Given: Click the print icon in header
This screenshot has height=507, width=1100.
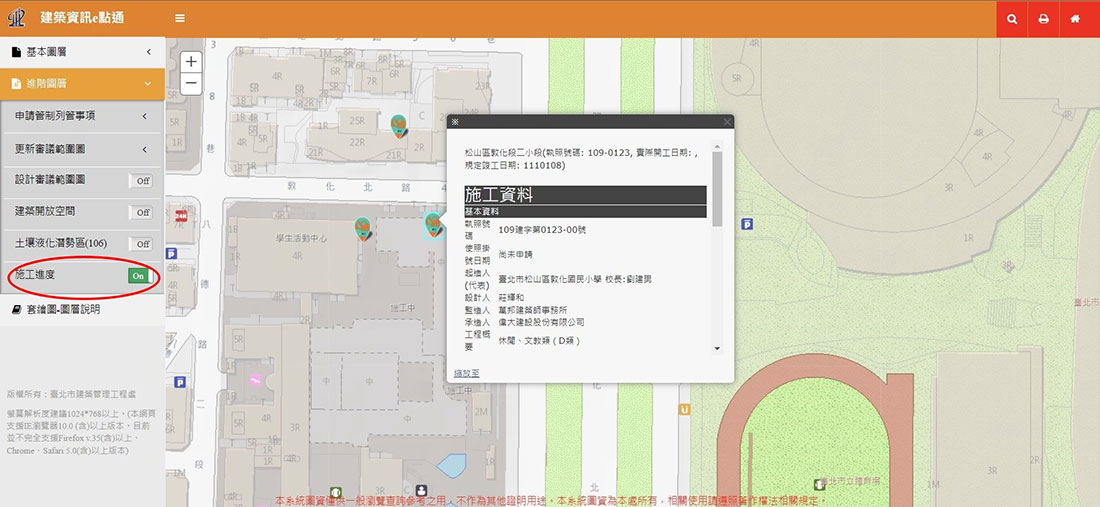Looking at the screenshot, I should [1043, 19].
